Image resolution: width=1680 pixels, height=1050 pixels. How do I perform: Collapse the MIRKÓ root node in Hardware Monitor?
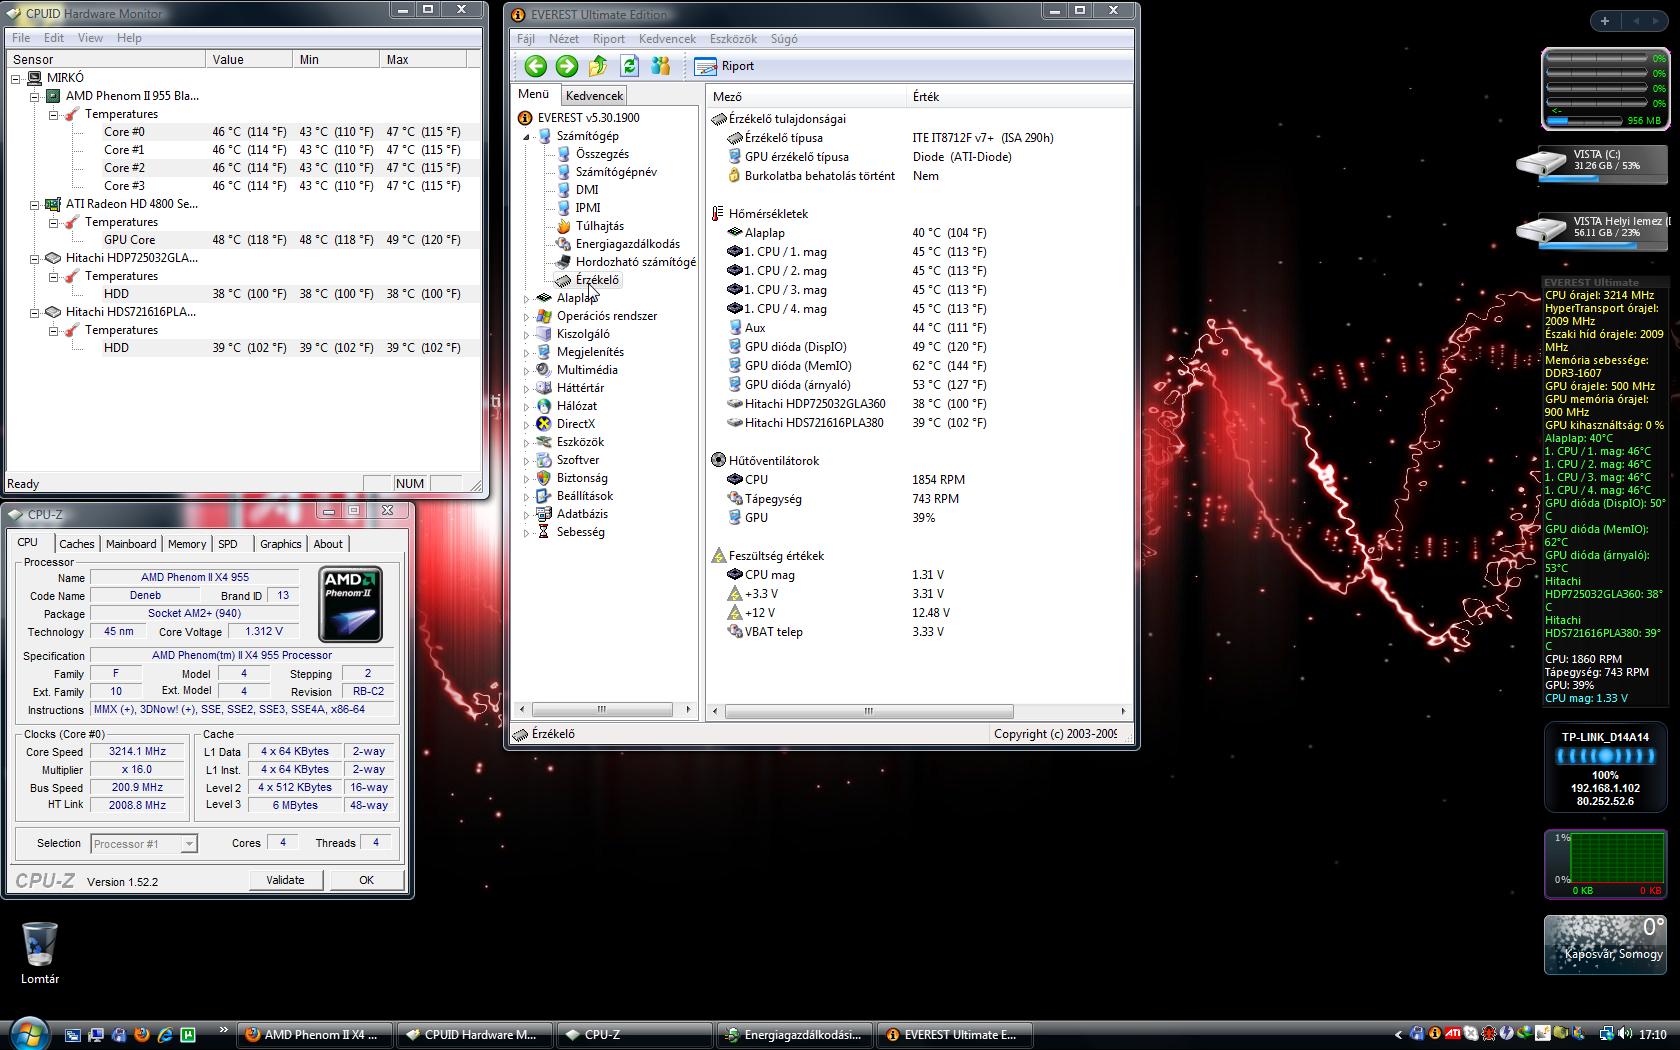point(16,78)
